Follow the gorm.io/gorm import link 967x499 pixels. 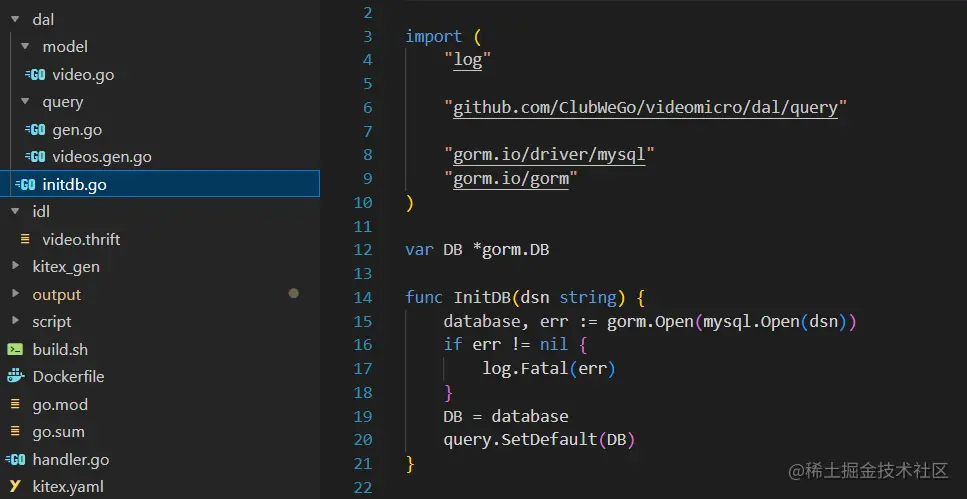click(511, 178)
